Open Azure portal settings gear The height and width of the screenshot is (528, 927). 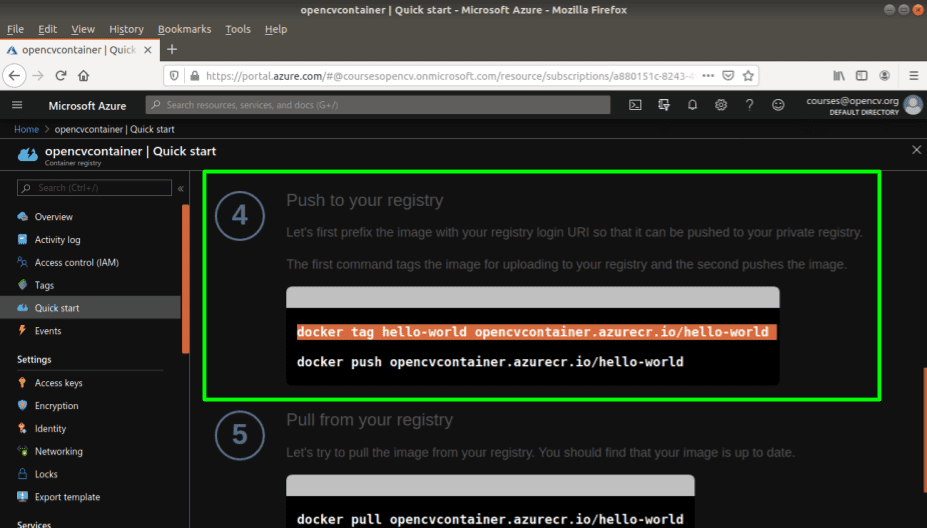[721, 105]
